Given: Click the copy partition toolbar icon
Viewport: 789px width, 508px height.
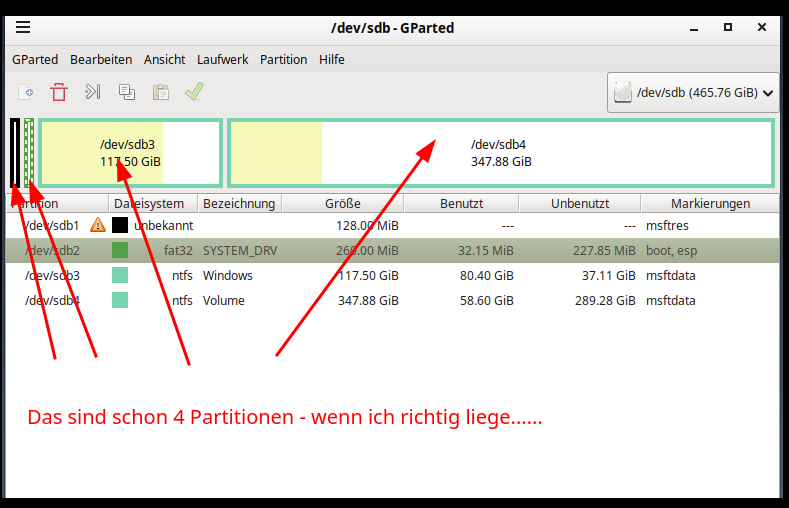Looking at the screenshot, I should pos(127,92).
